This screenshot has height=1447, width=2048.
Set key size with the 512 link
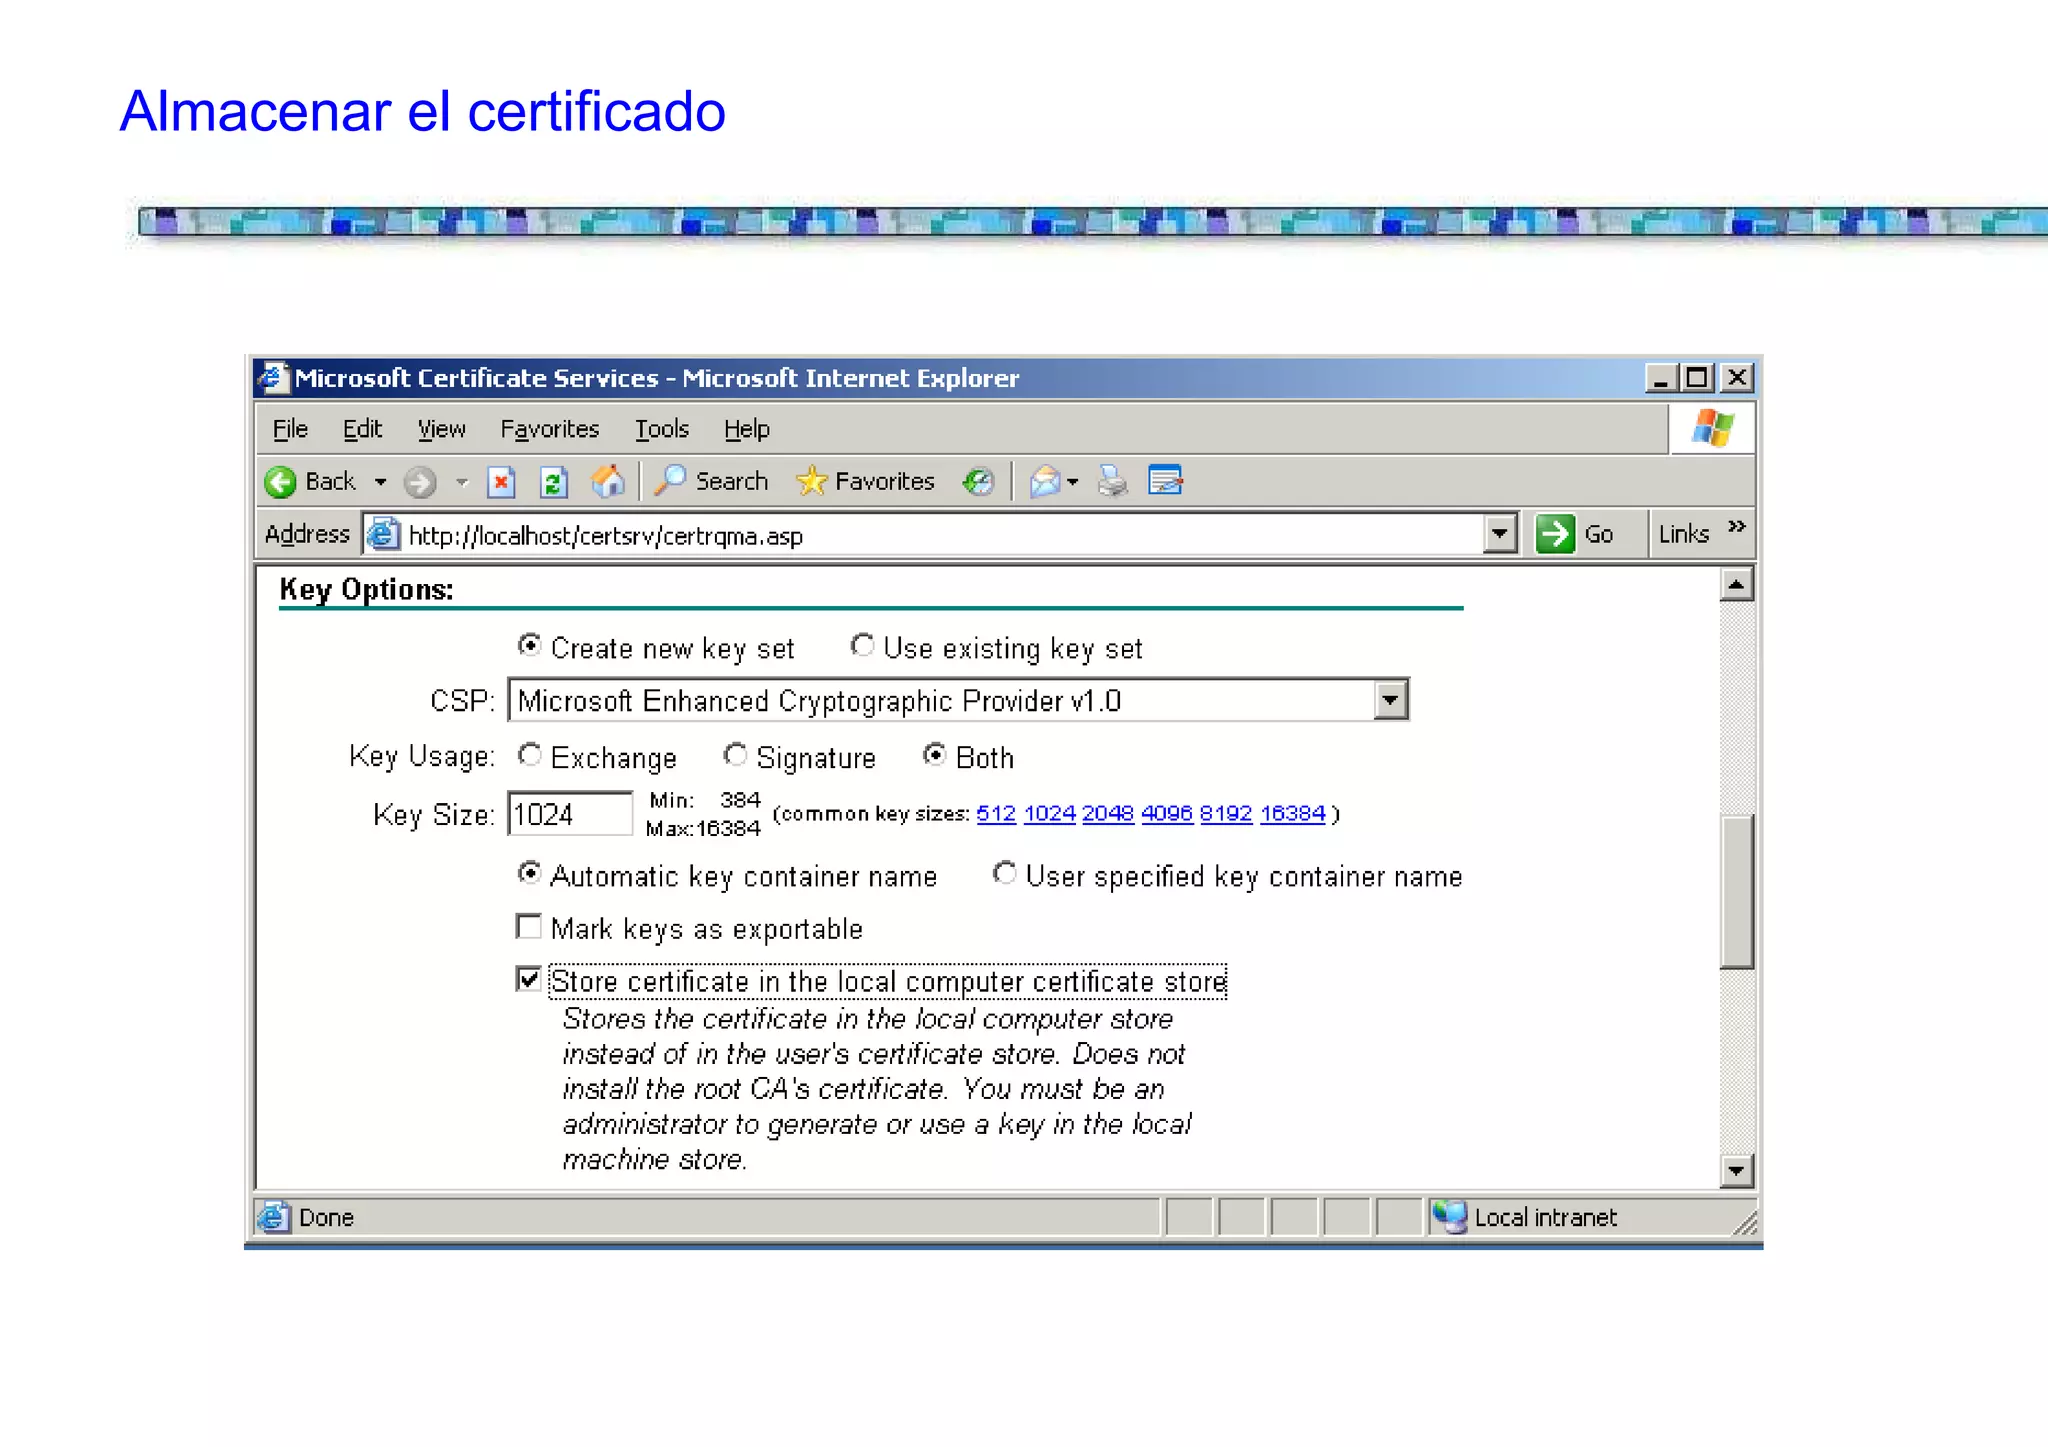tap(996, 813)
